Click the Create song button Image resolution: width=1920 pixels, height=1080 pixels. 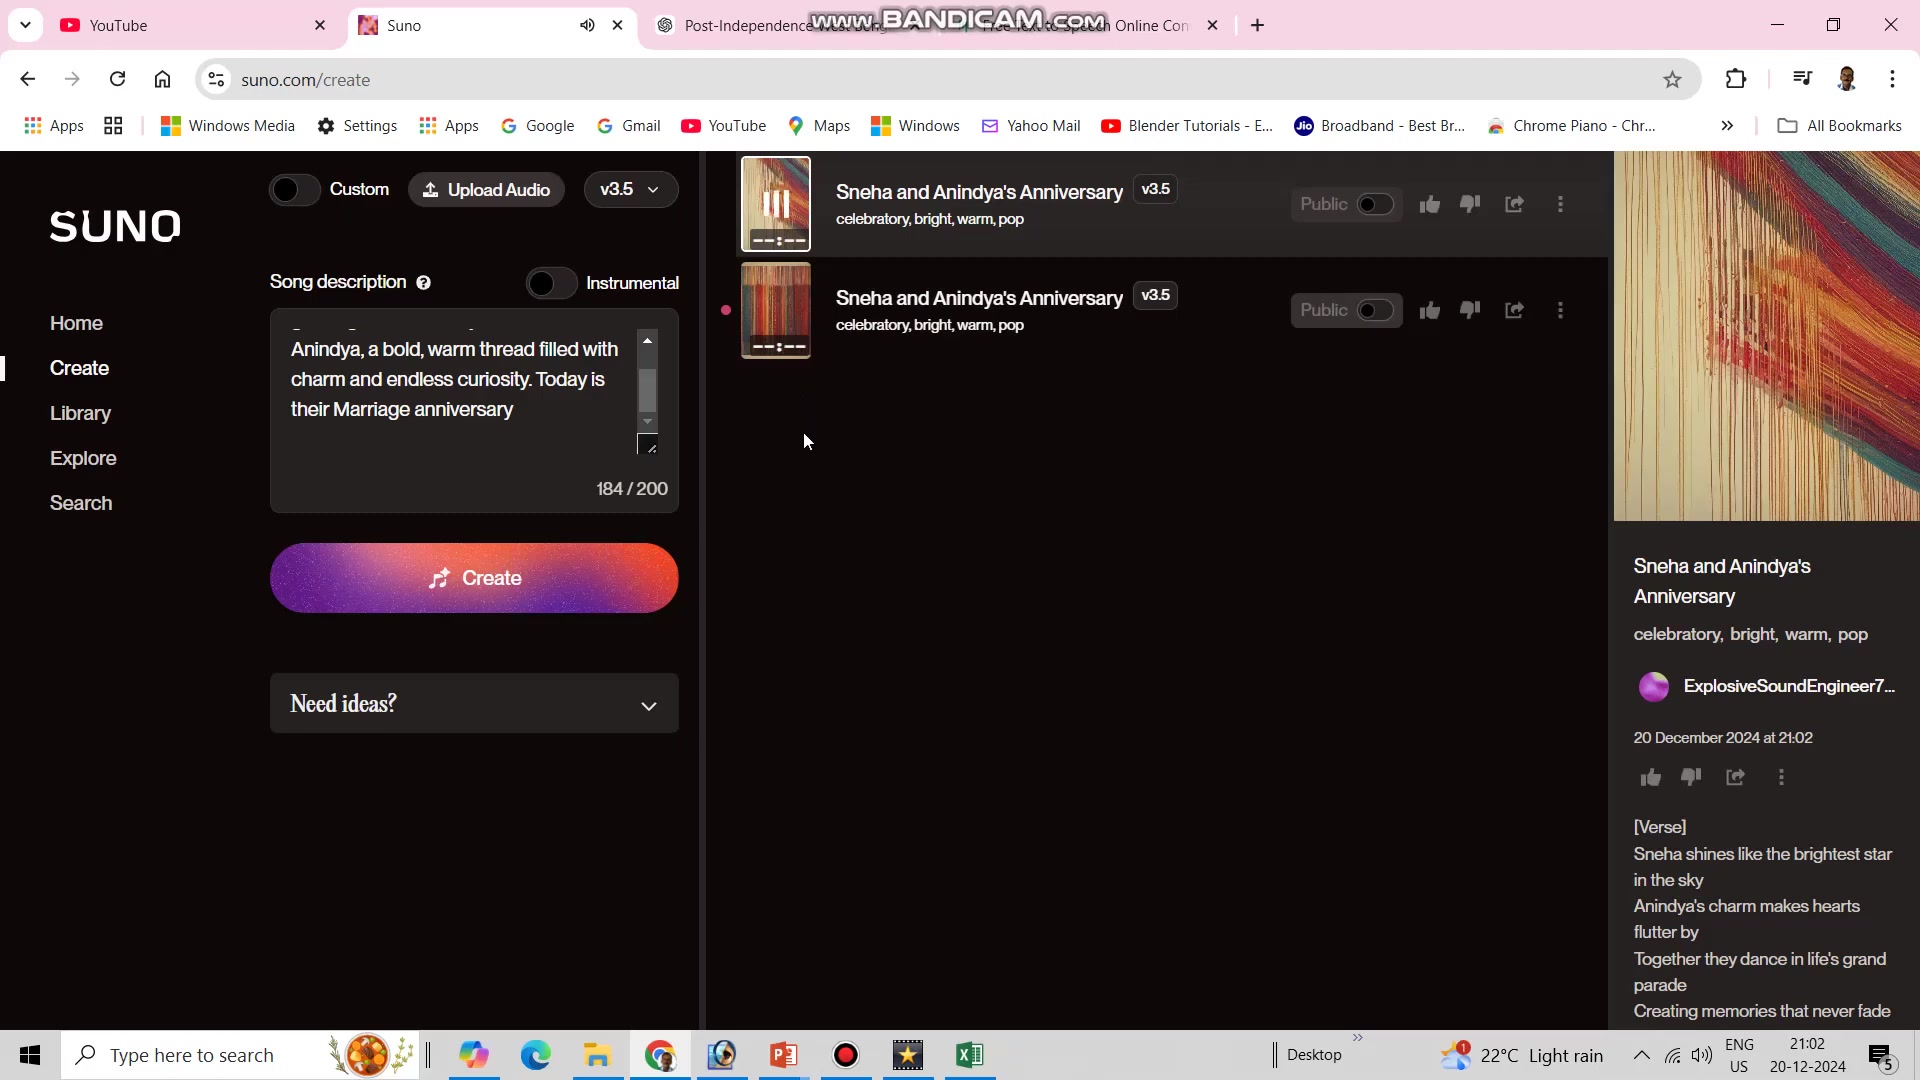(x=474, y=578)
